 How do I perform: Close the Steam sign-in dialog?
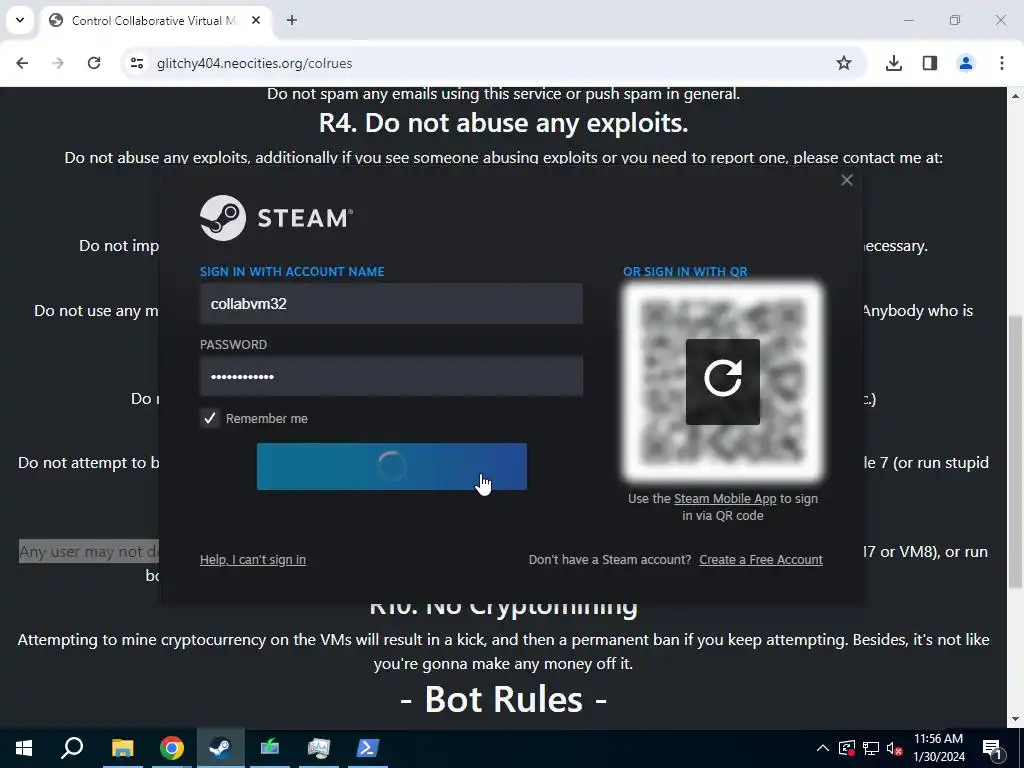[846, 180]
